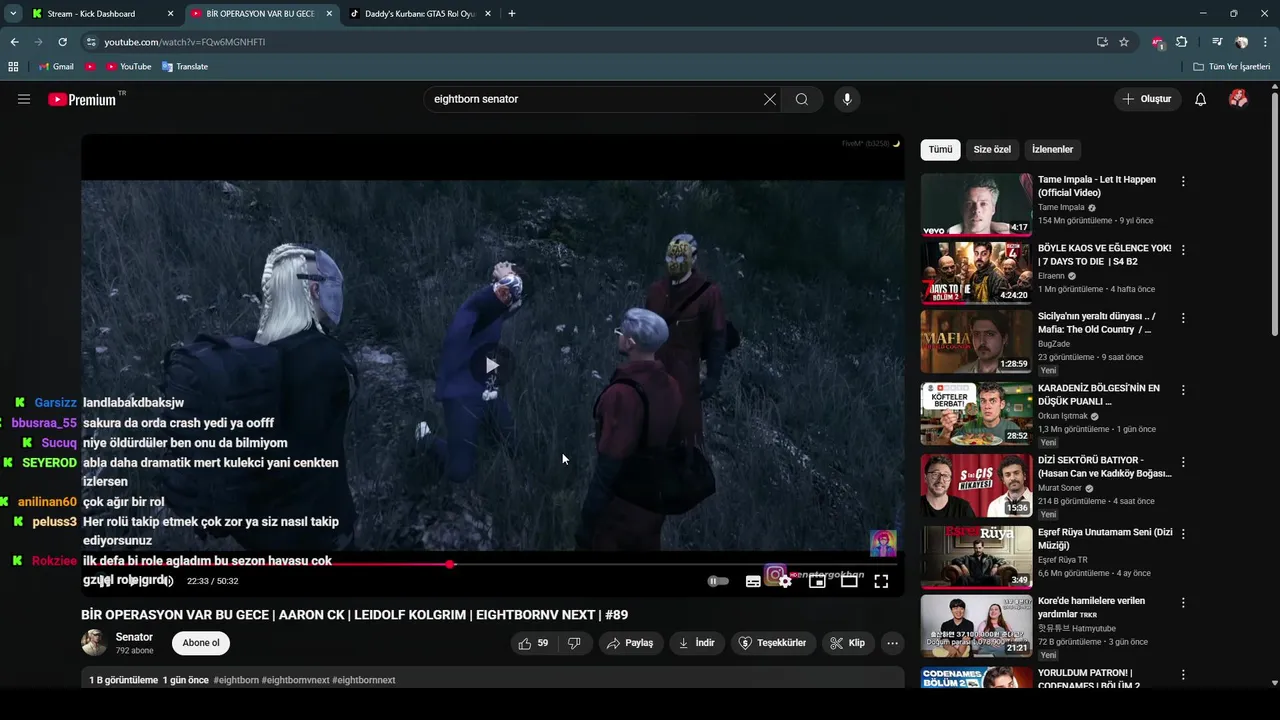Start voice search with microphone icon
This screenshot has height=720, width=1280.
(x=847, y=99)
